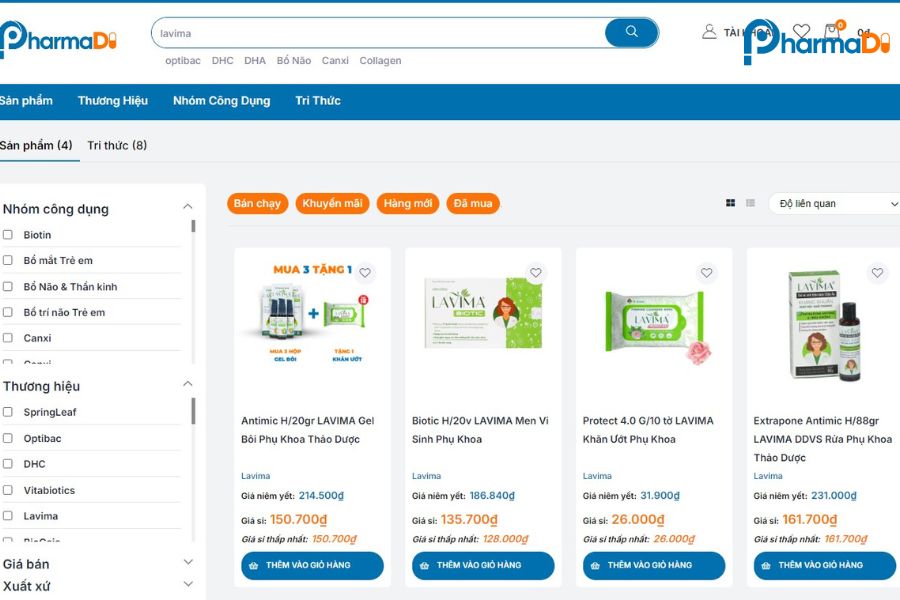Open the Độ liên quan sort dropdown

coord(836,203)
